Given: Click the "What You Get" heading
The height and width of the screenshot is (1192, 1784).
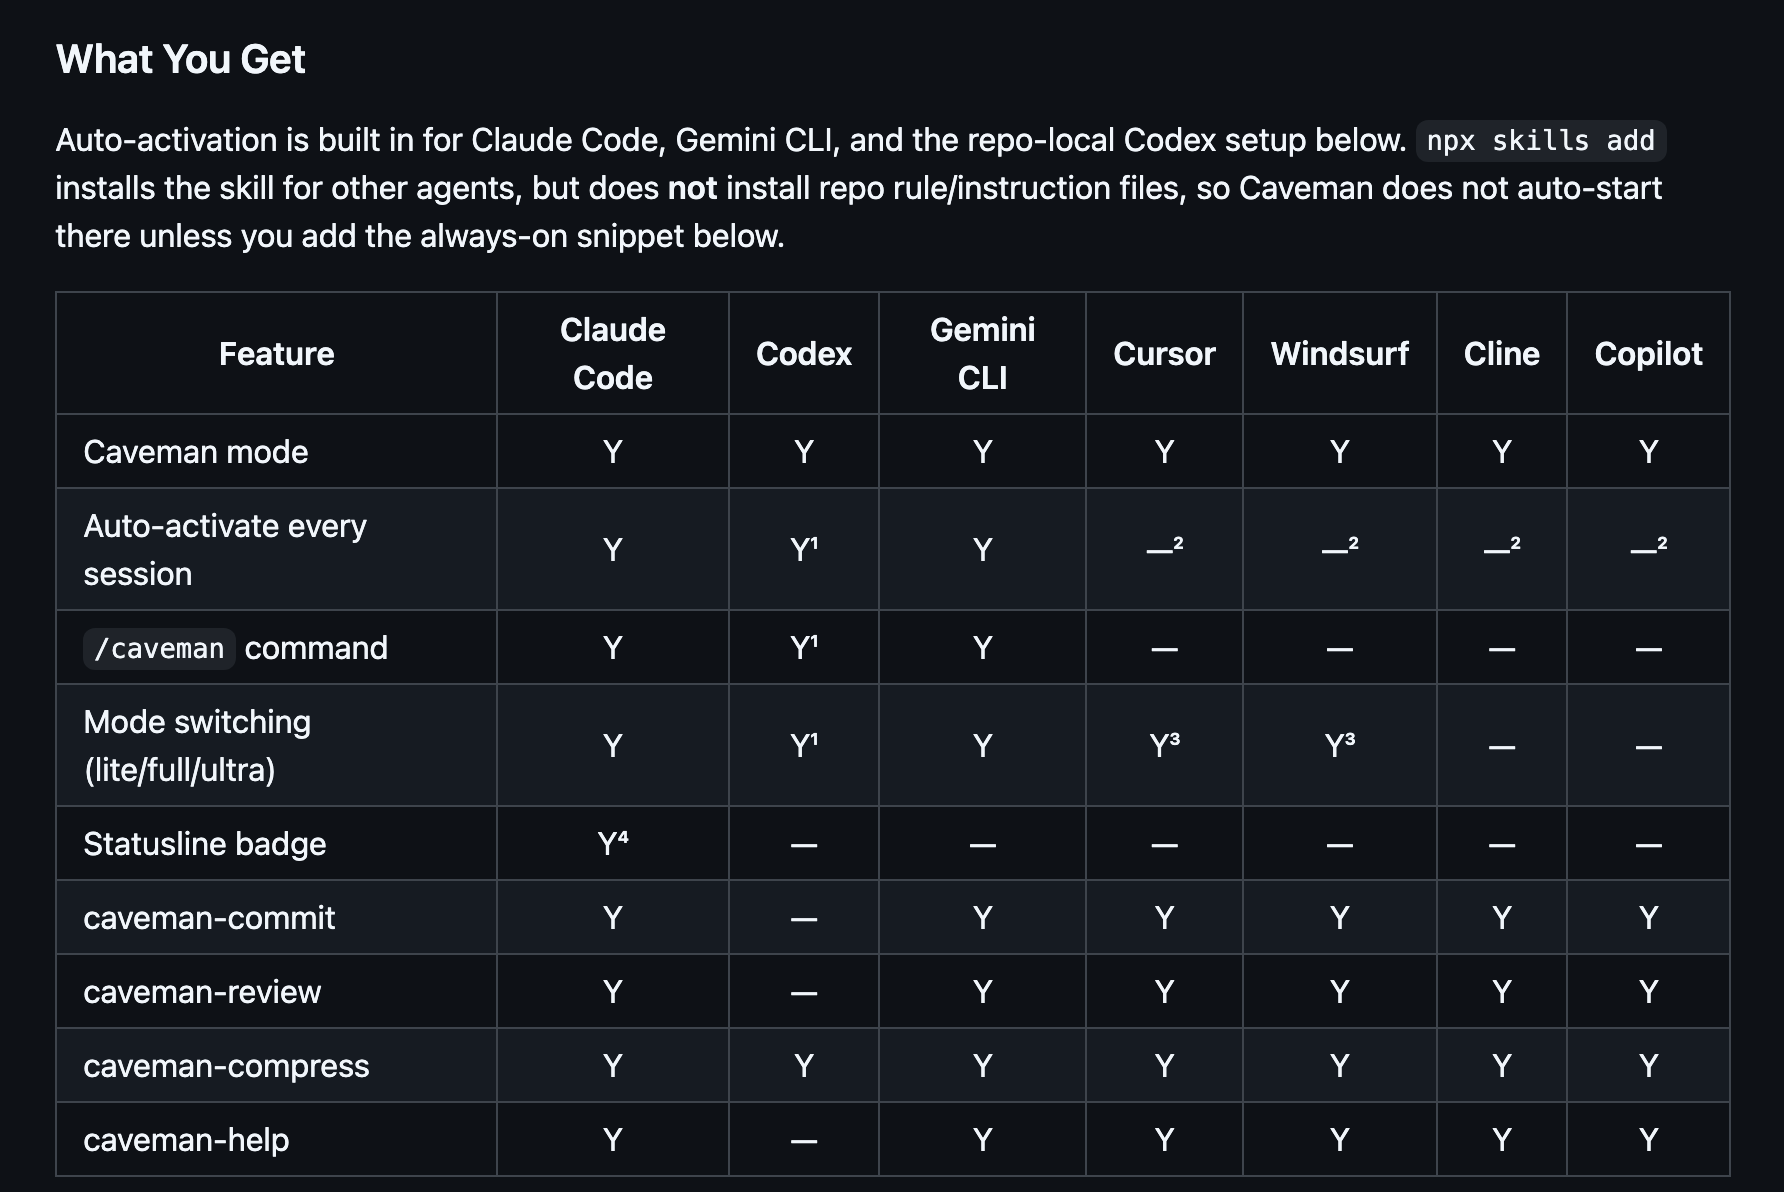Looking at the screenshot, I should pos(180,60).
